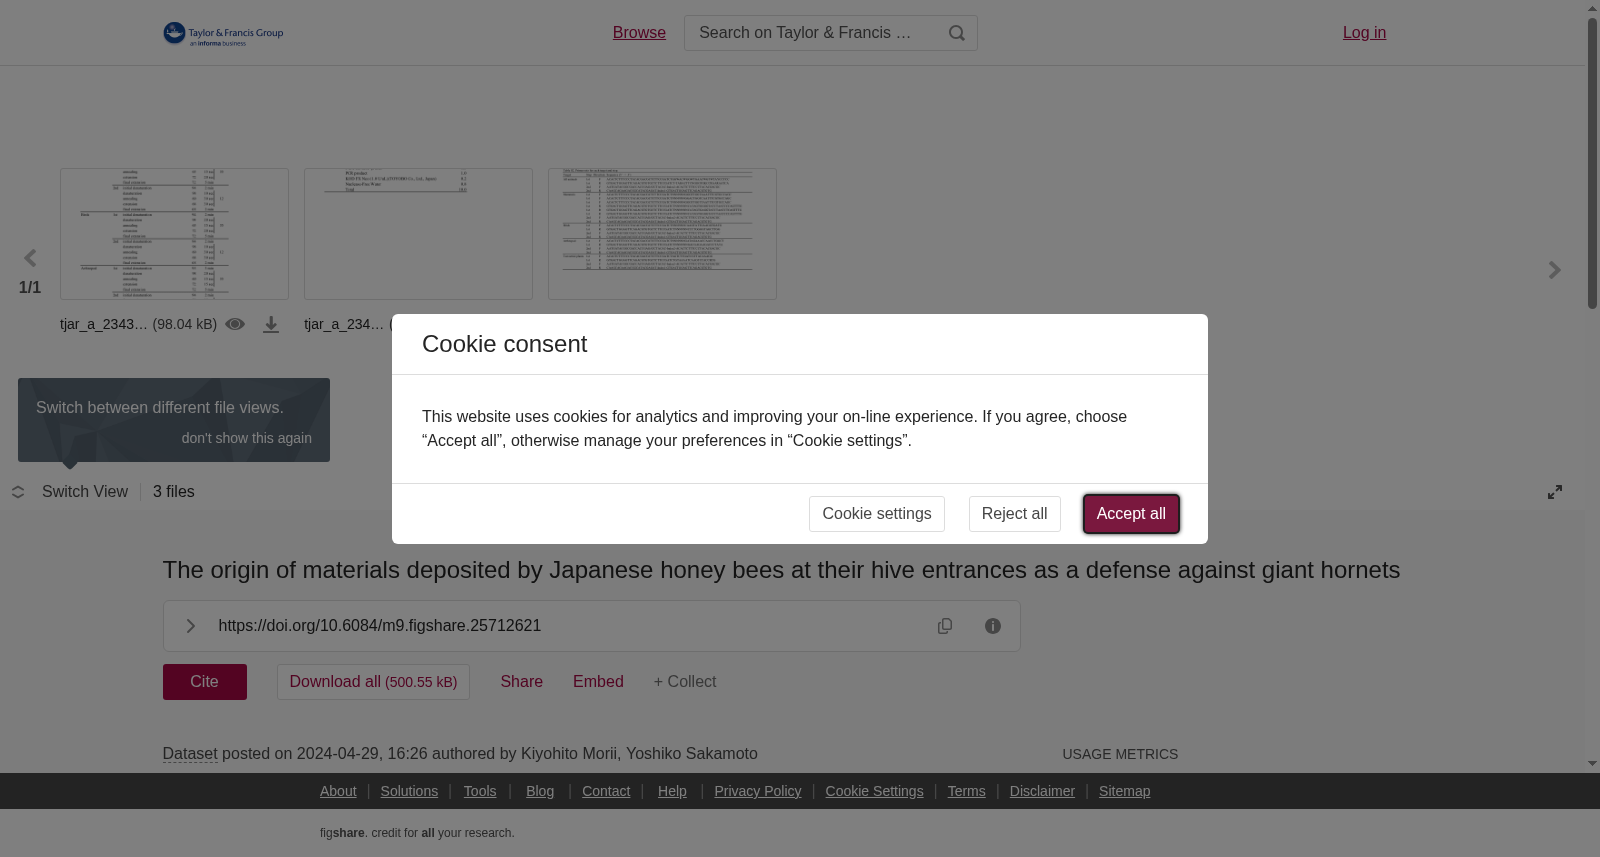Open third file thumbnail

point(662,234)
